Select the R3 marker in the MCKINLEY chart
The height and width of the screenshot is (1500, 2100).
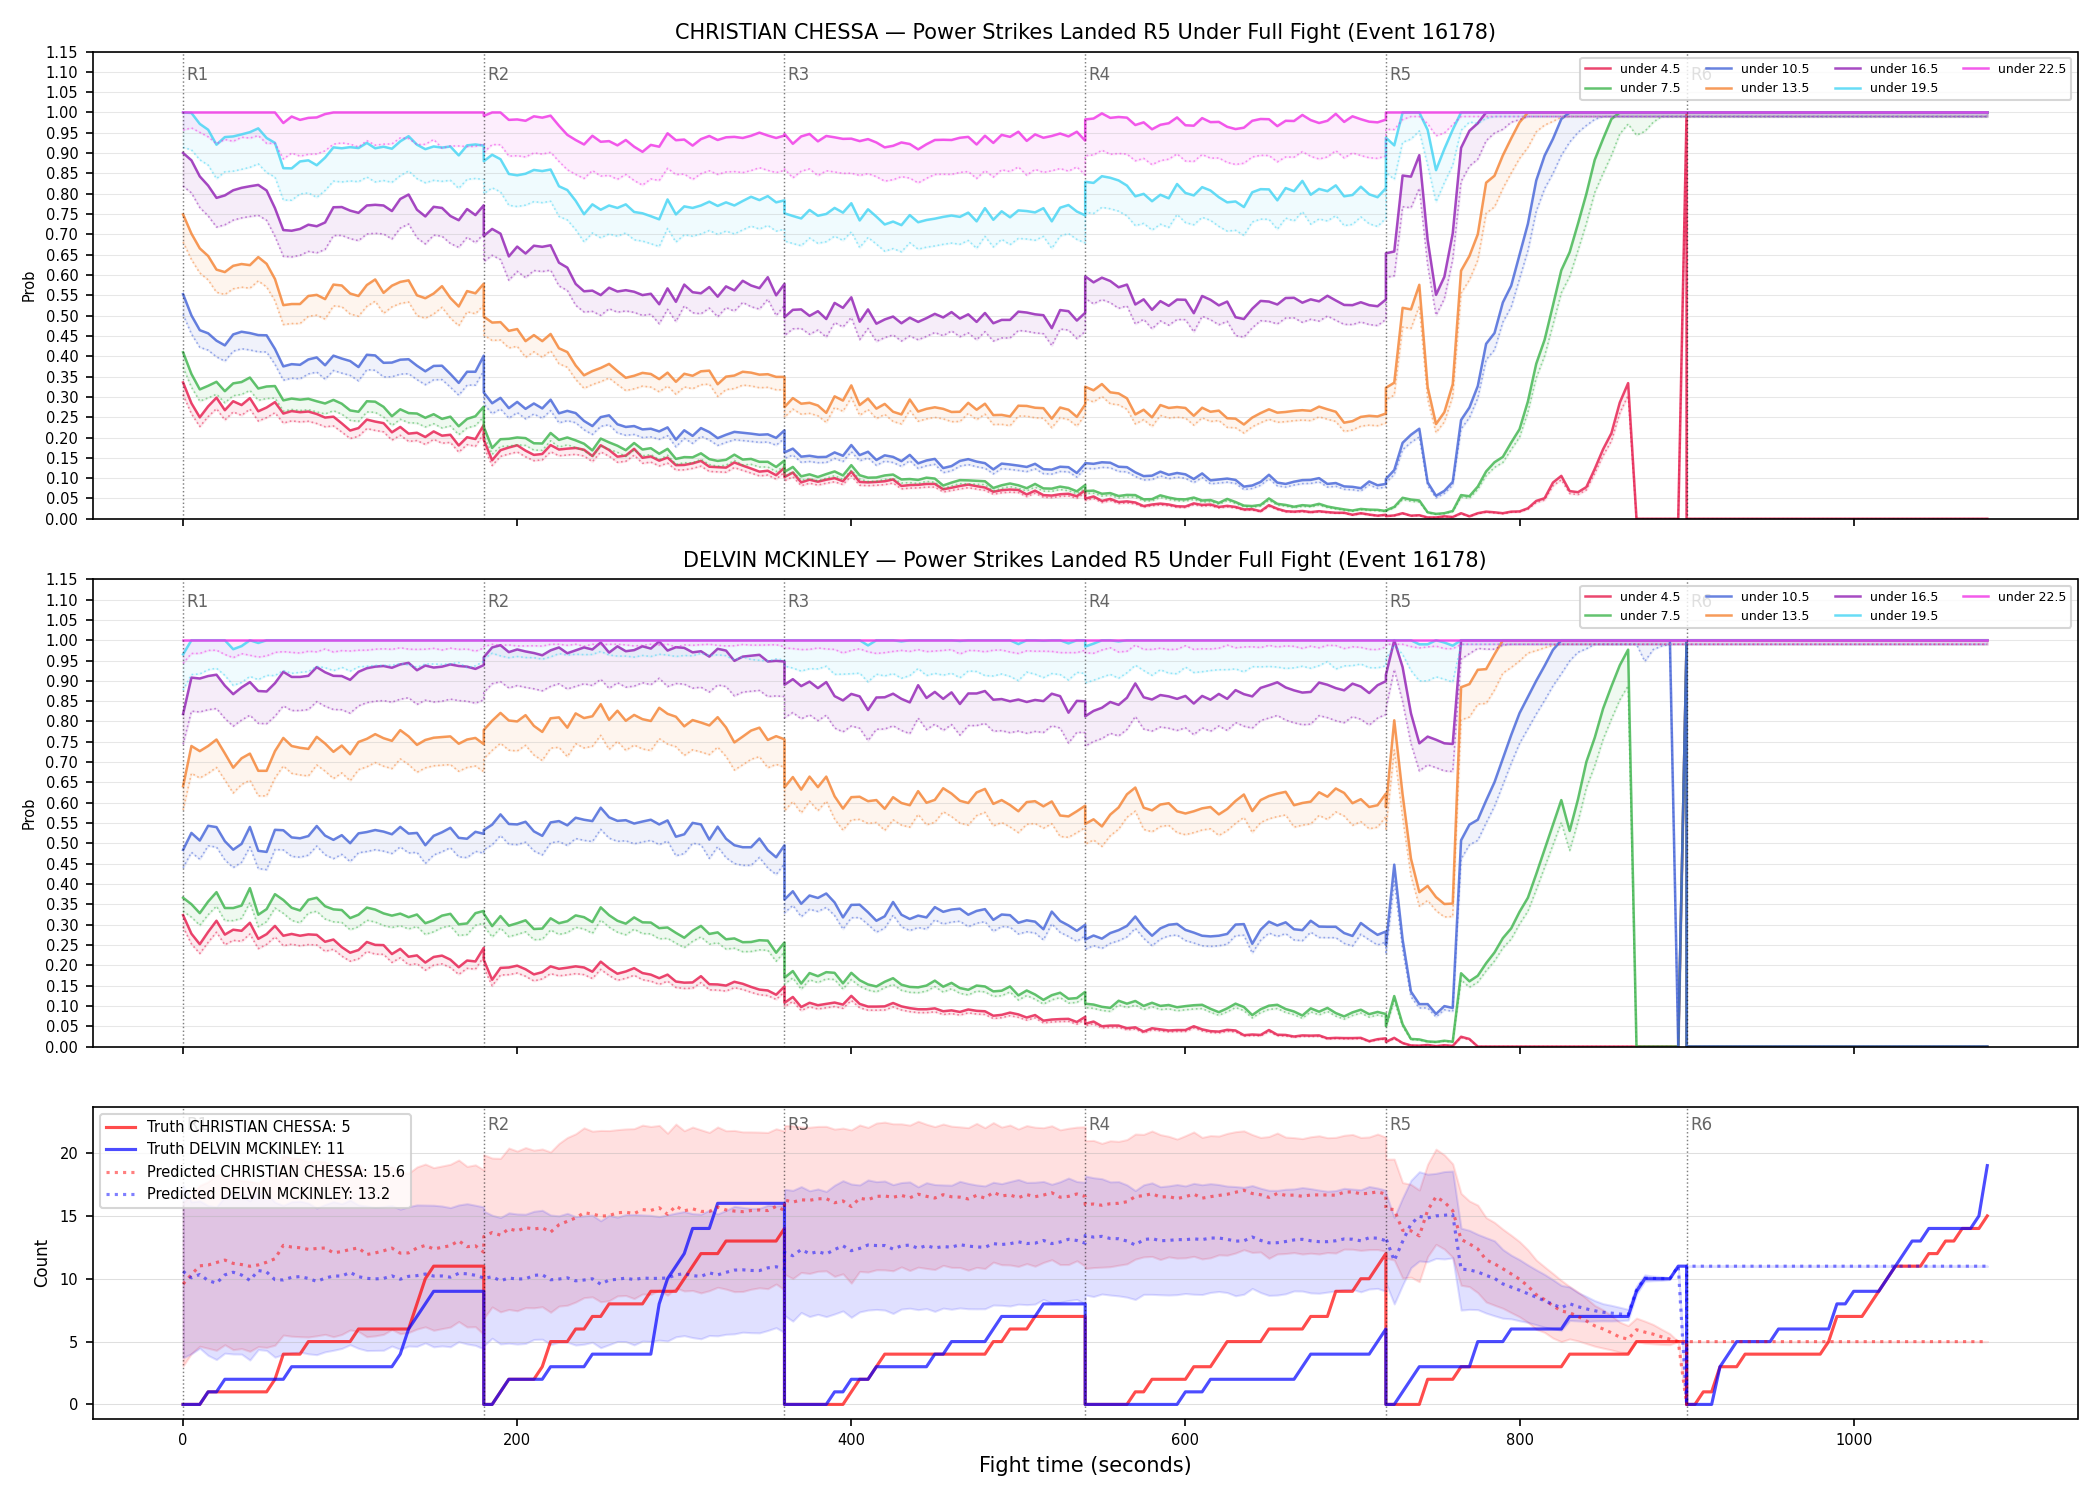pyautogui.click(x=798, y=601)
